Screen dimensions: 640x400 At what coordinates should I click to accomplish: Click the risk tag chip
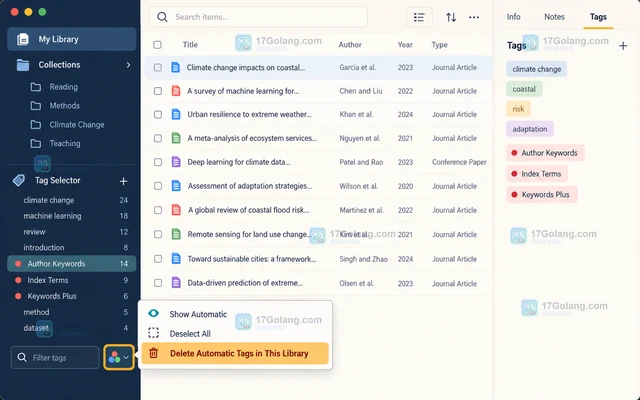[x=518, y=109]
